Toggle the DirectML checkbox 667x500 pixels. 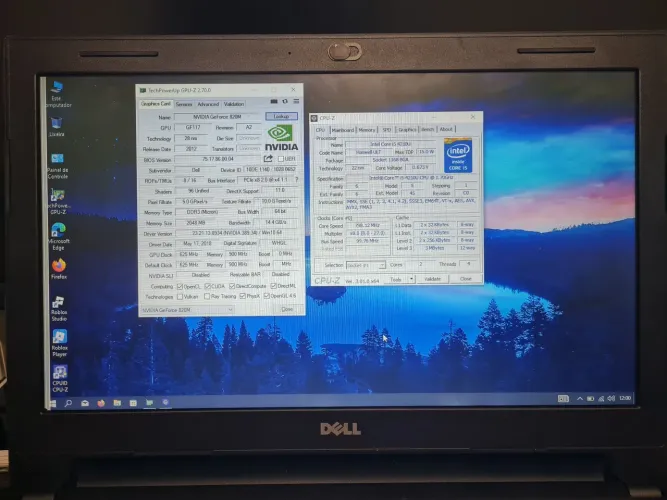[x=274, y=286]
